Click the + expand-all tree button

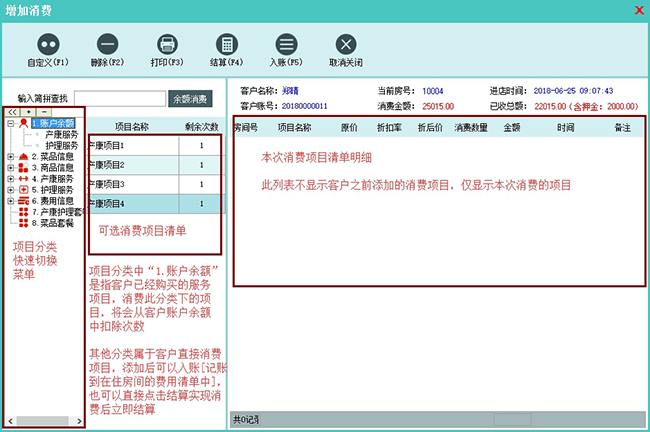click(28, 112)
